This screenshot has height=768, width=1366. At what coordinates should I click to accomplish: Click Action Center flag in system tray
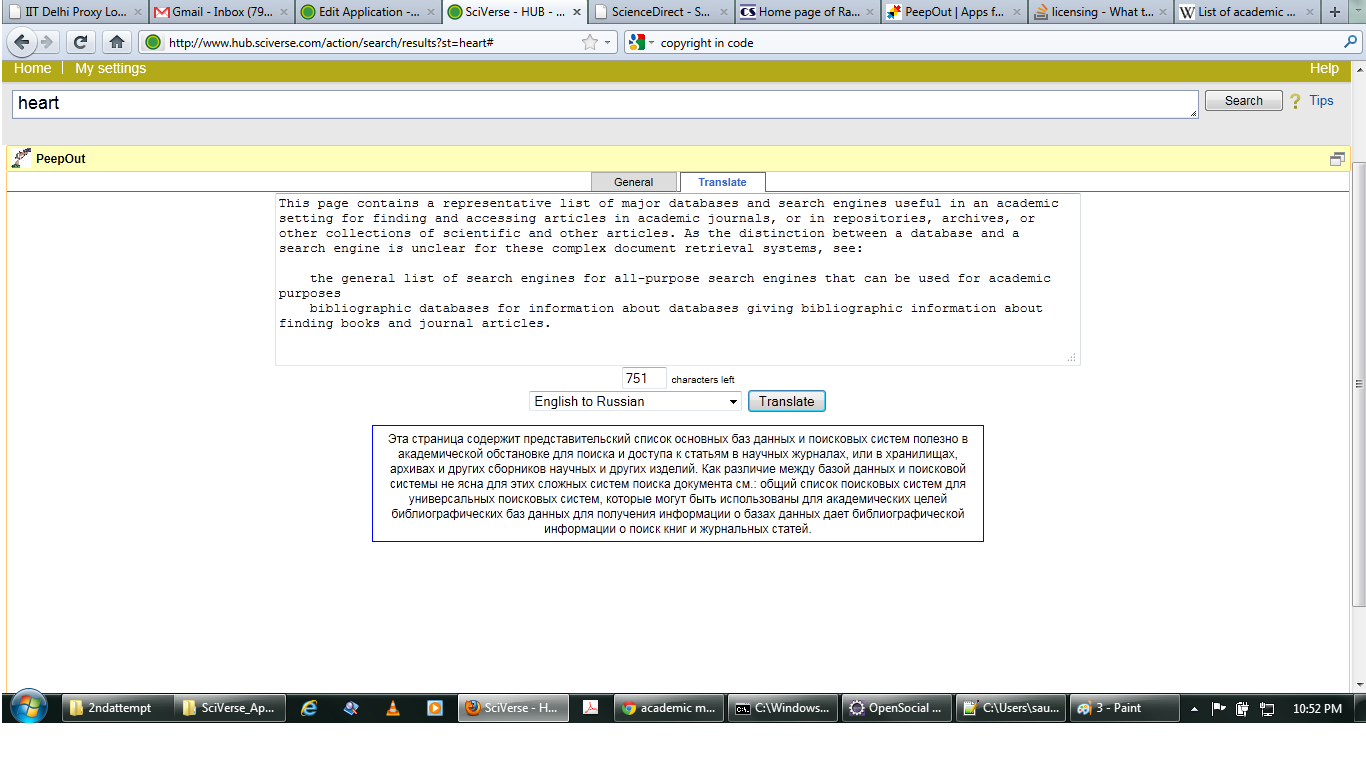coord(1218,708)
